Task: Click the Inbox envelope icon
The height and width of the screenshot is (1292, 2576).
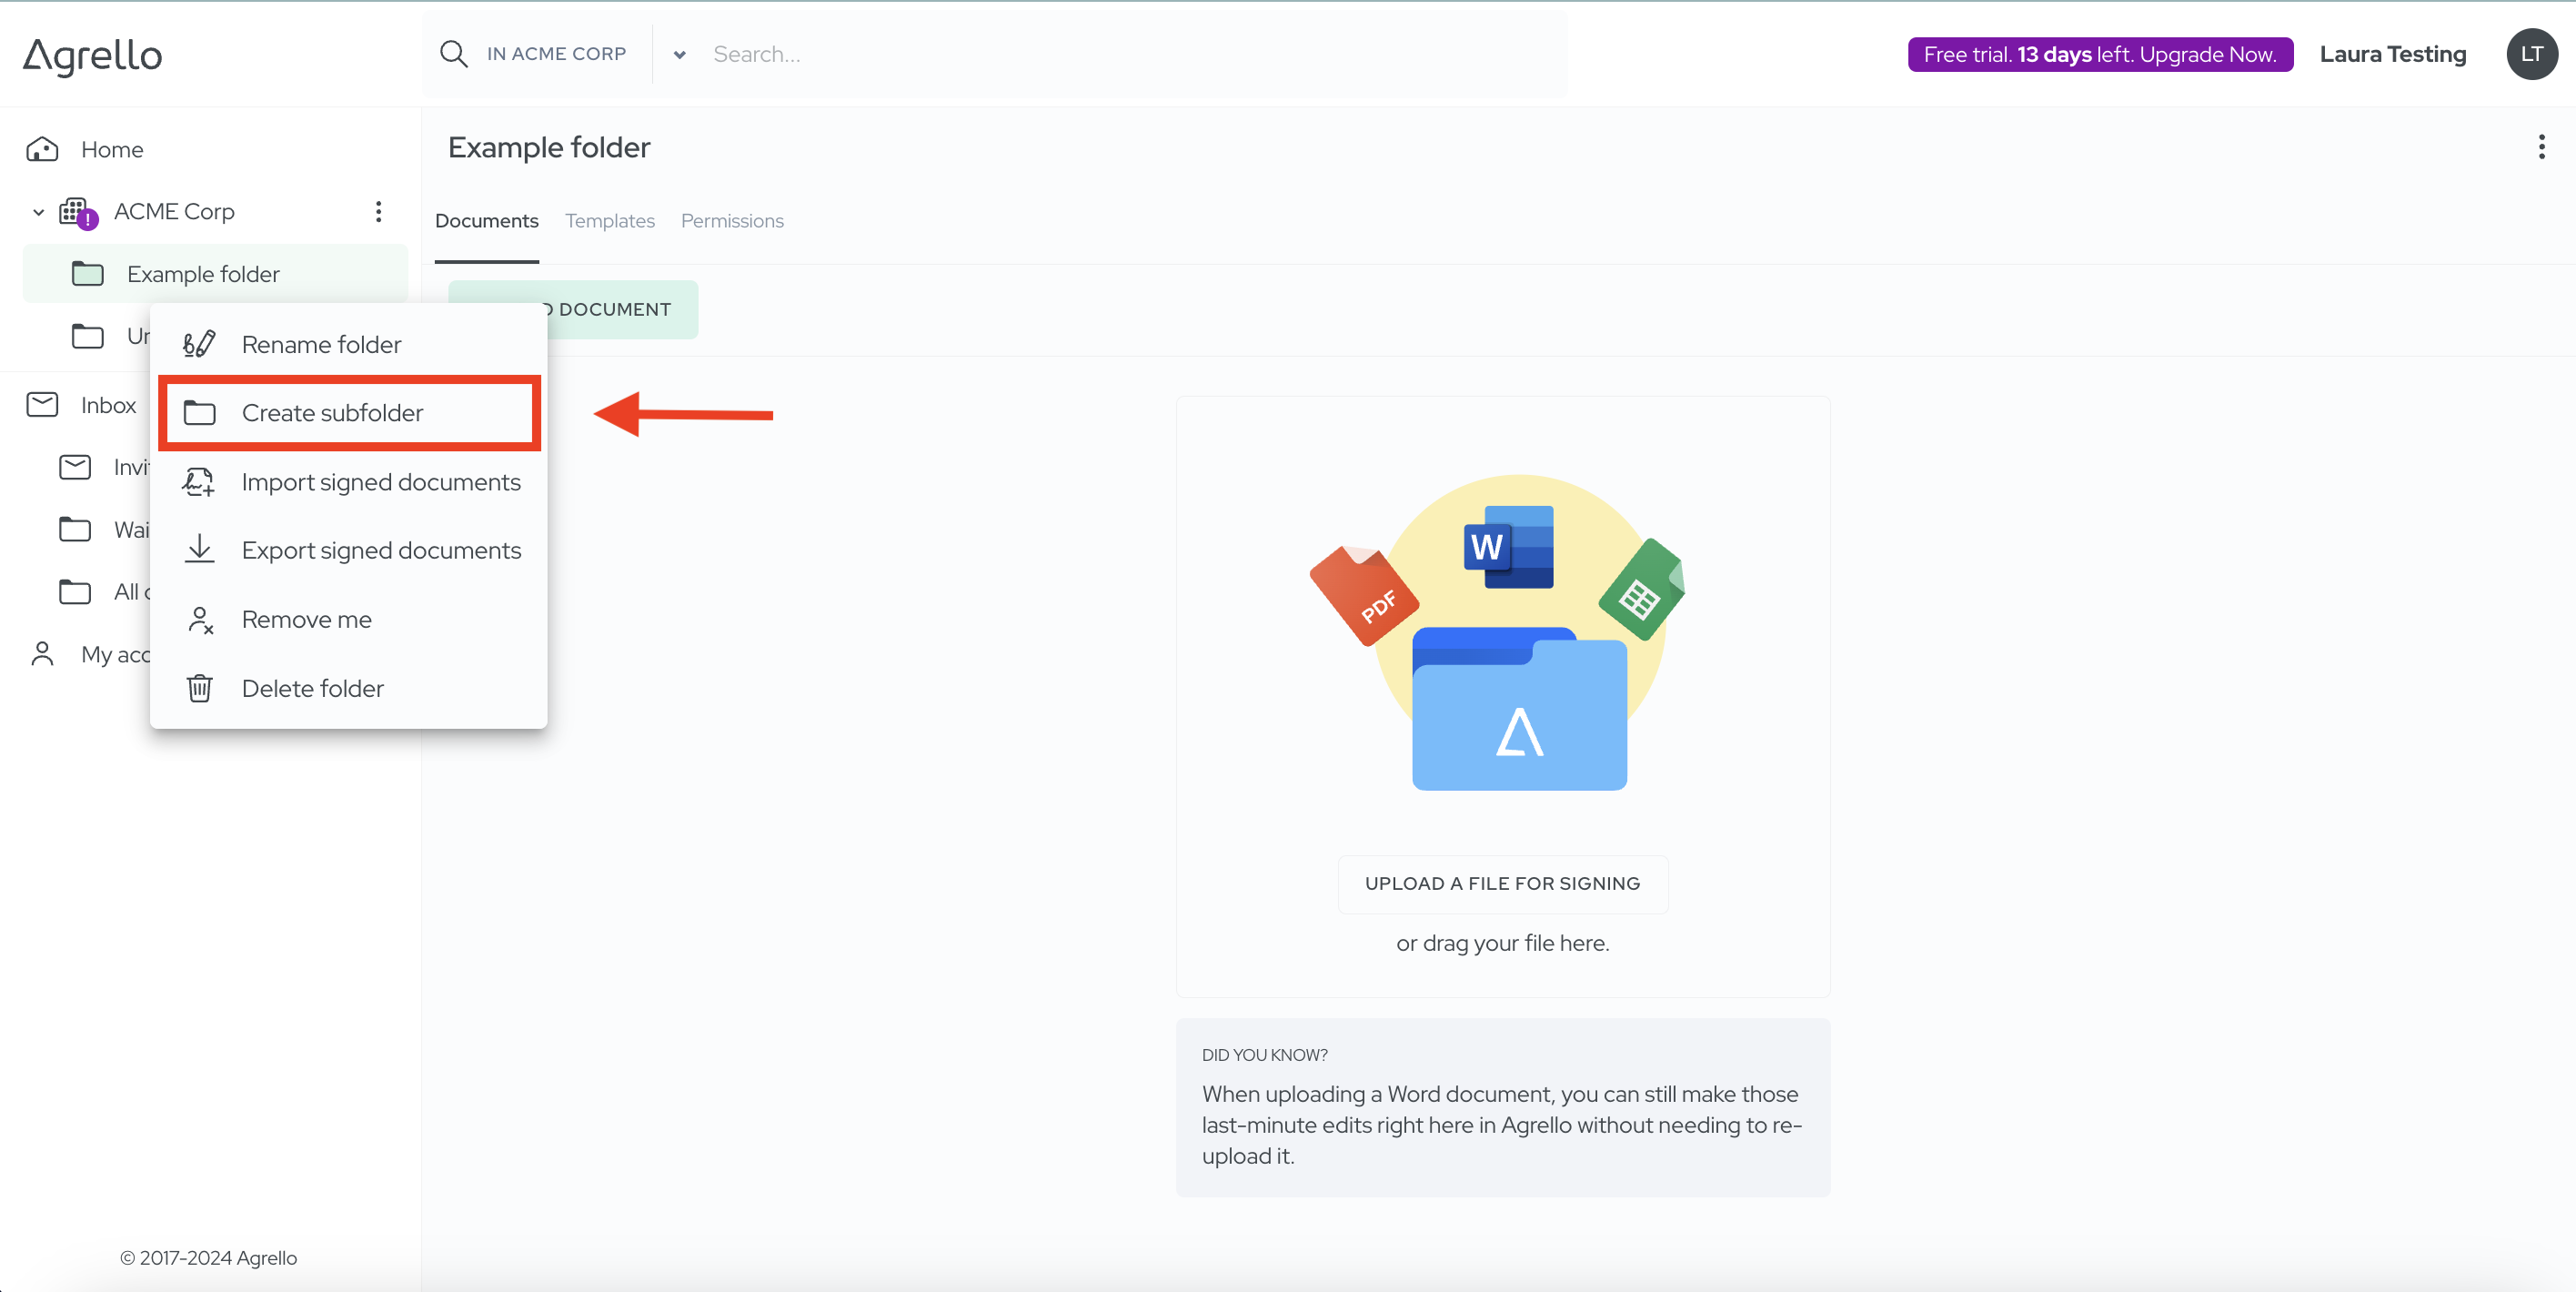Action: pos(42,405)
